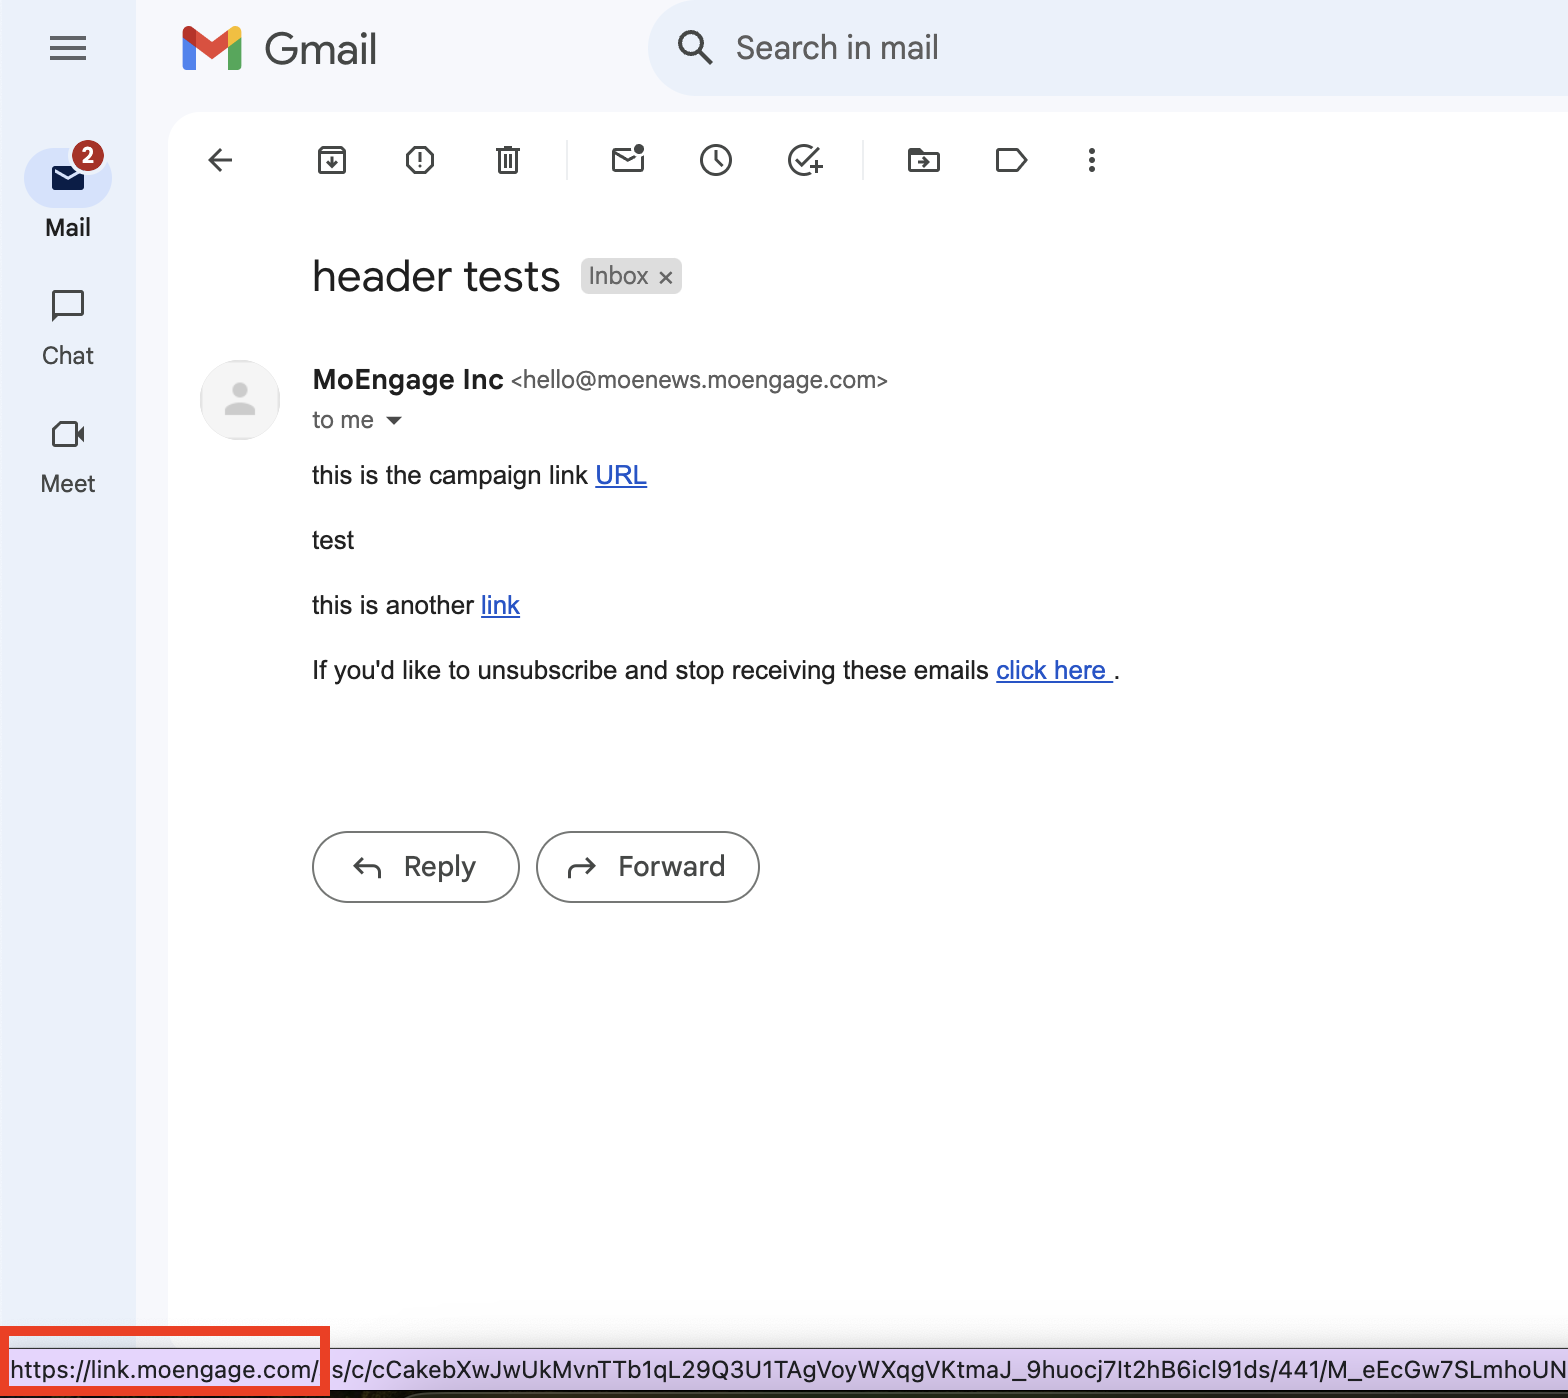Screen dimensions: 1568x1398
Task: Click the Reply button
Action: click(416, 867)
